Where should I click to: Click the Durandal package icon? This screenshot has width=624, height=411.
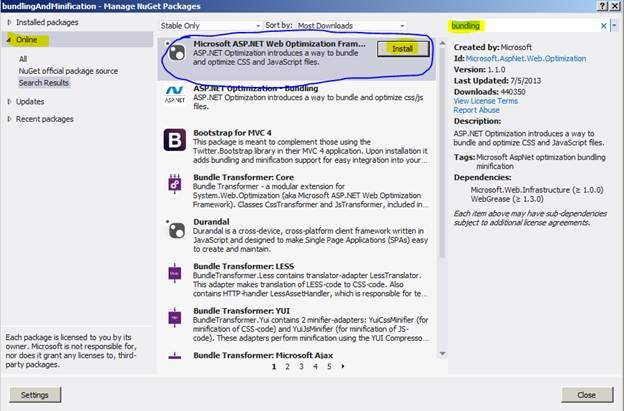176,229
